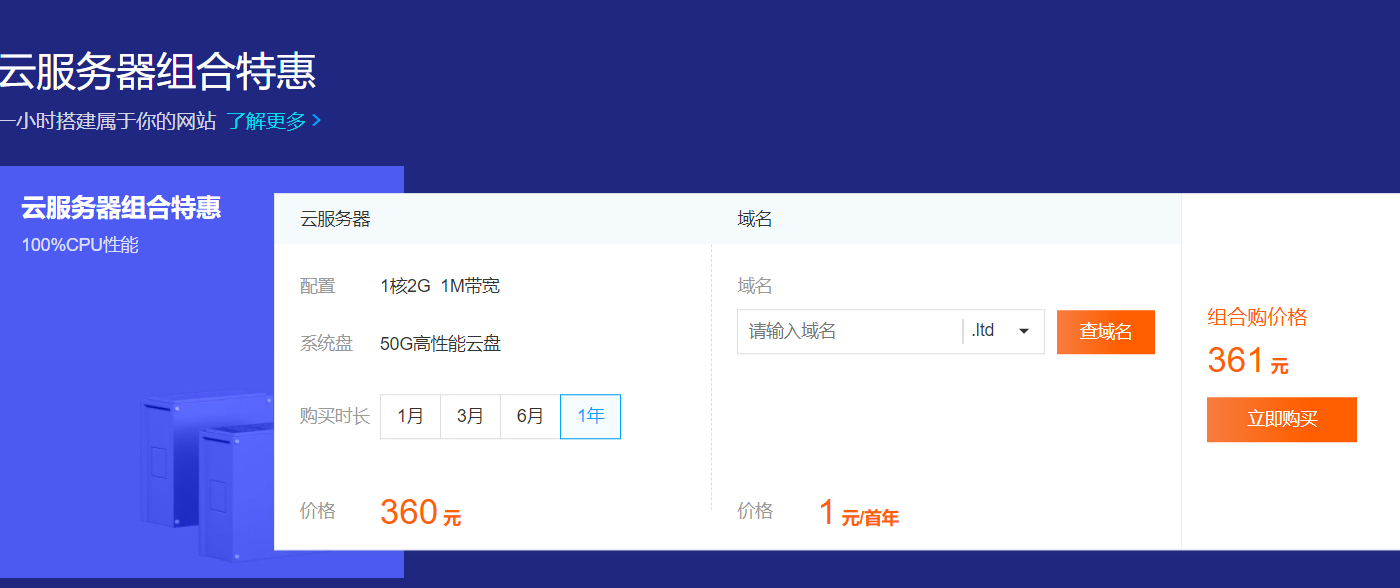This screenshot has height=588, width=1400.
Task: Click the 50G高性能云盘 system disk value
Action: pyautogui.click(x=440, y=344)
